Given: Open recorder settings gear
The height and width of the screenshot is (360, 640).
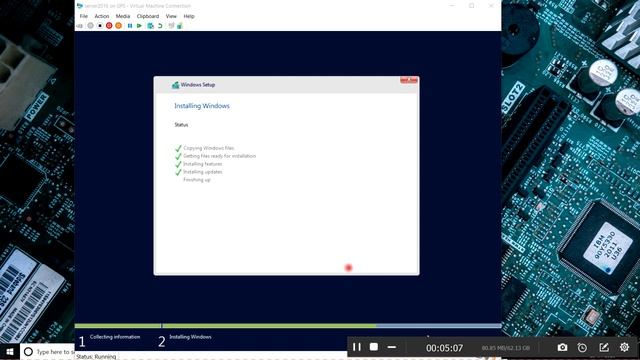Looking at the screenshot, I should tap(624, 347).
